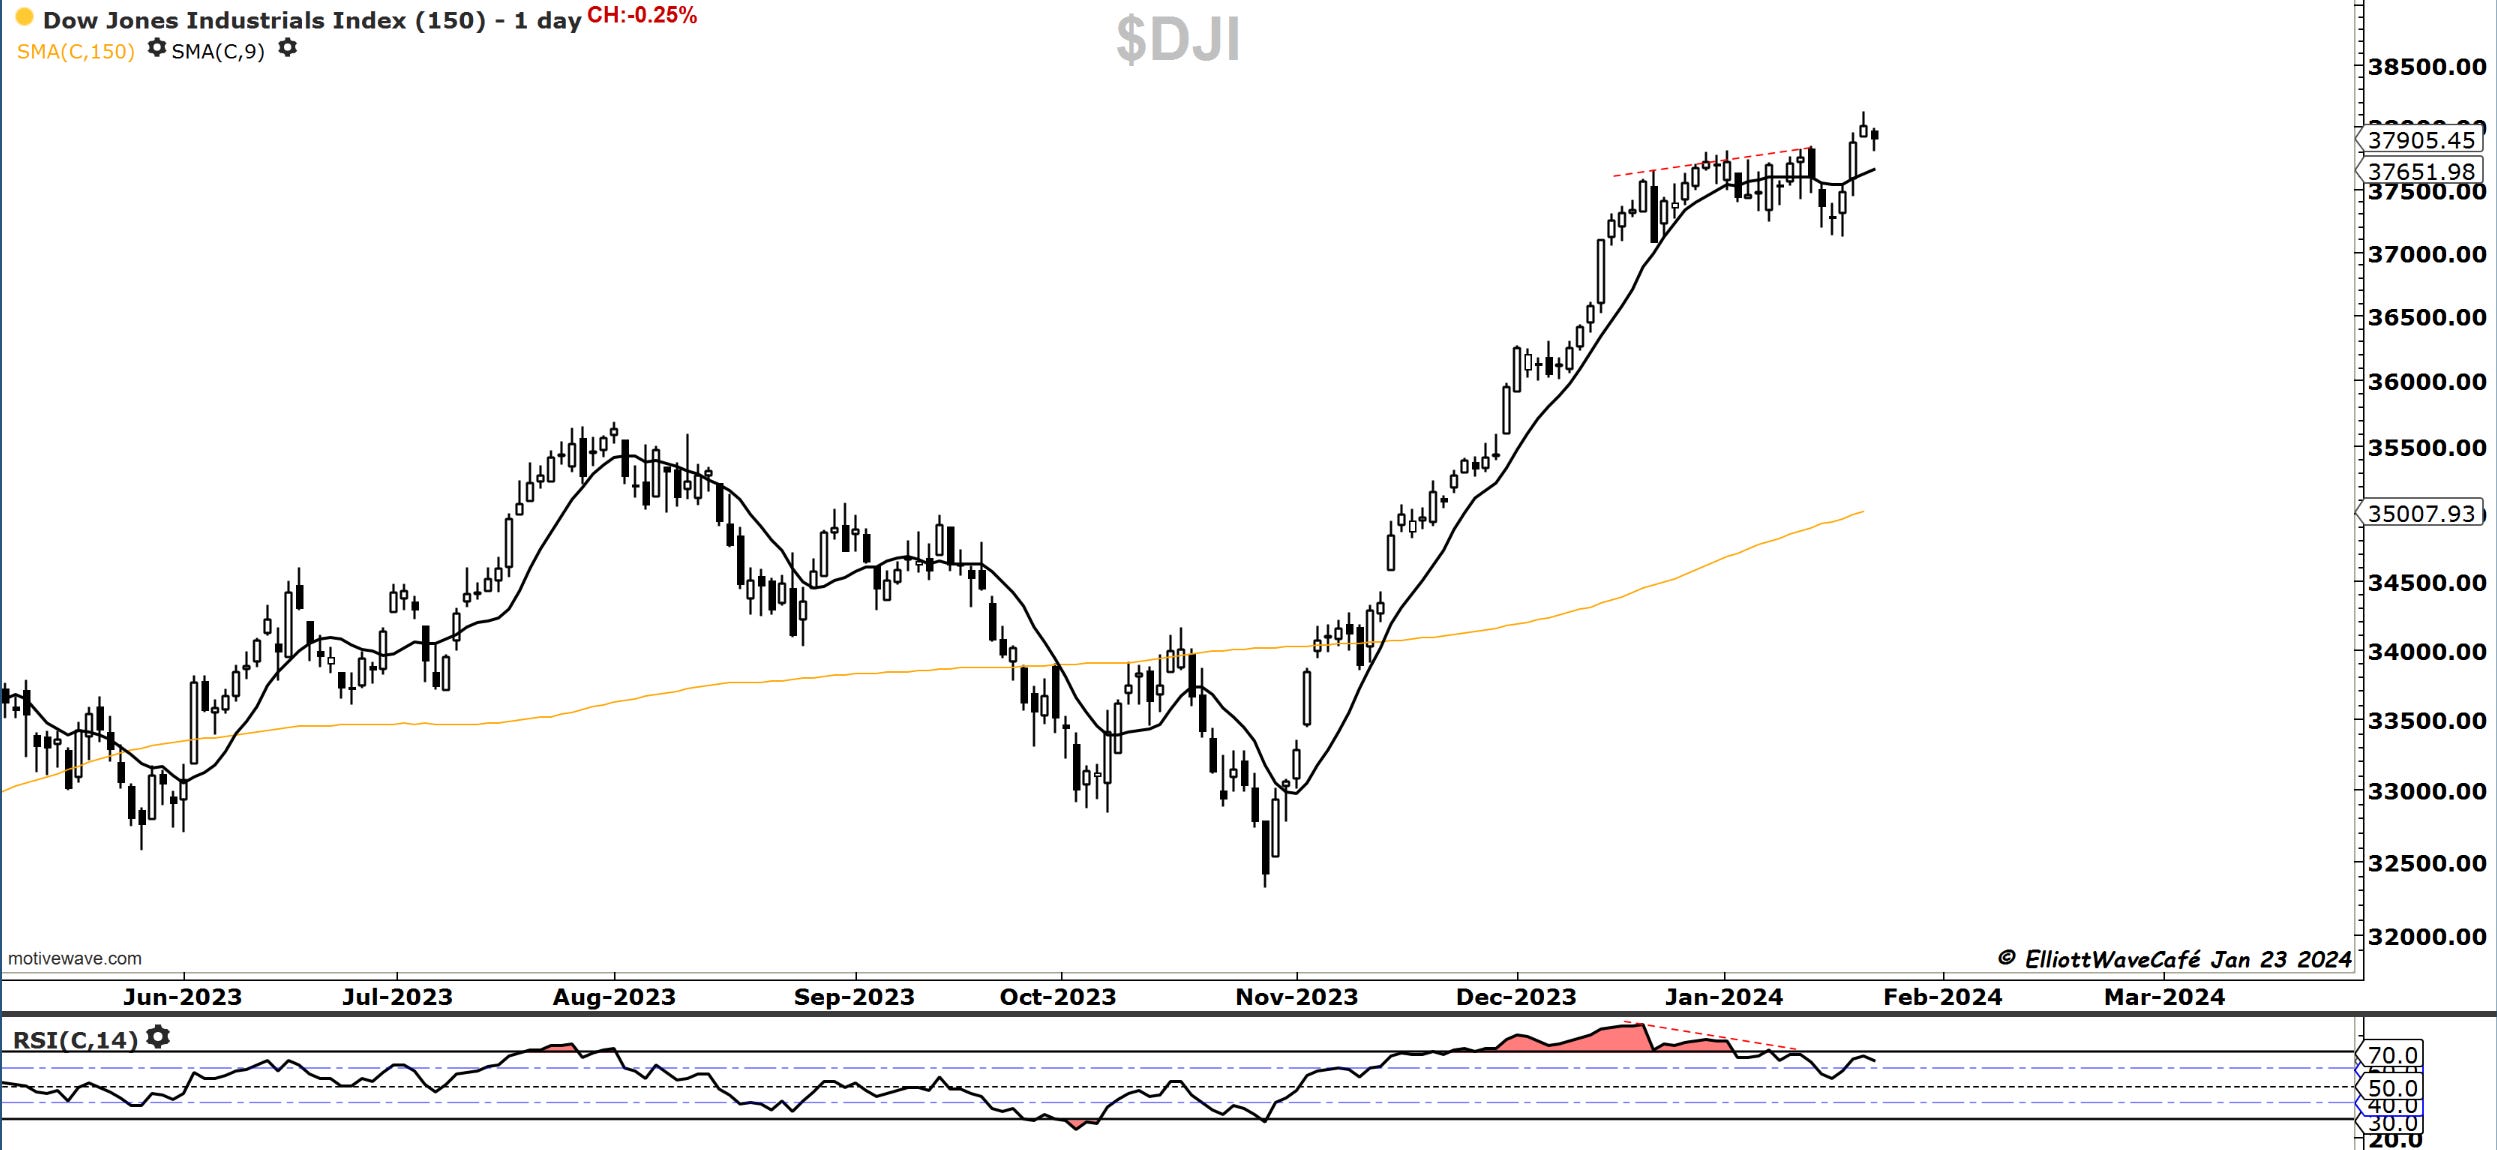The image size is (2497, 1150).
Task: Click the 37905.45 last price tag
Action: click(x=2420, y=140)
